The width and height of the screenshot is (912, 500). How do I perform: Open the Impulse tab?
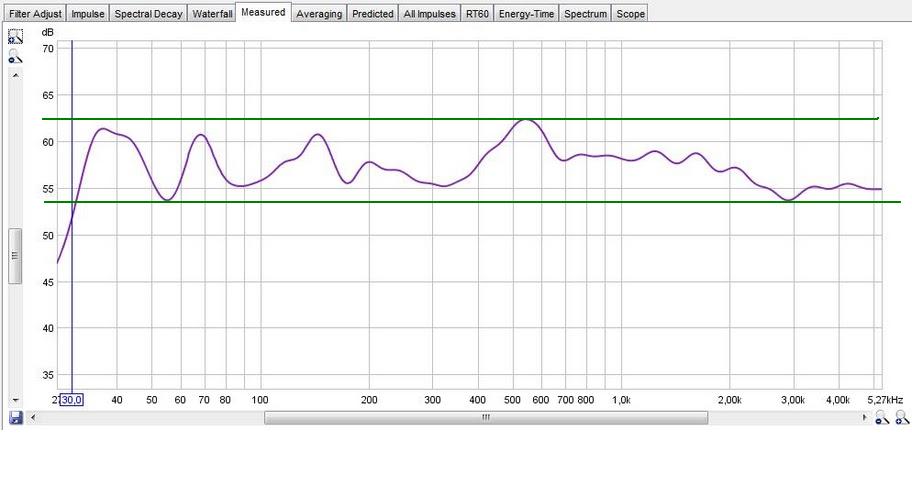[88, 14]
